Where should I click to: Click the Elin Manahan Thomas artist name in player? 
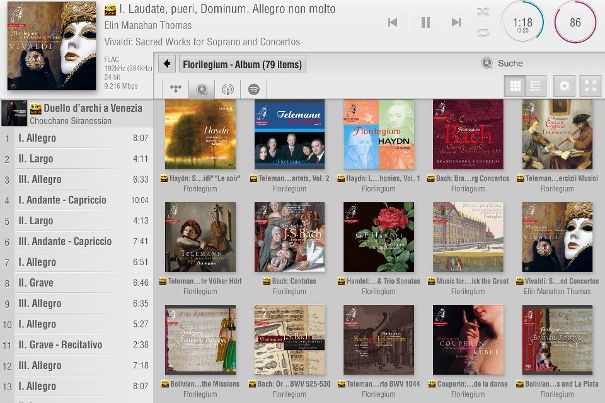click(148, 25)
